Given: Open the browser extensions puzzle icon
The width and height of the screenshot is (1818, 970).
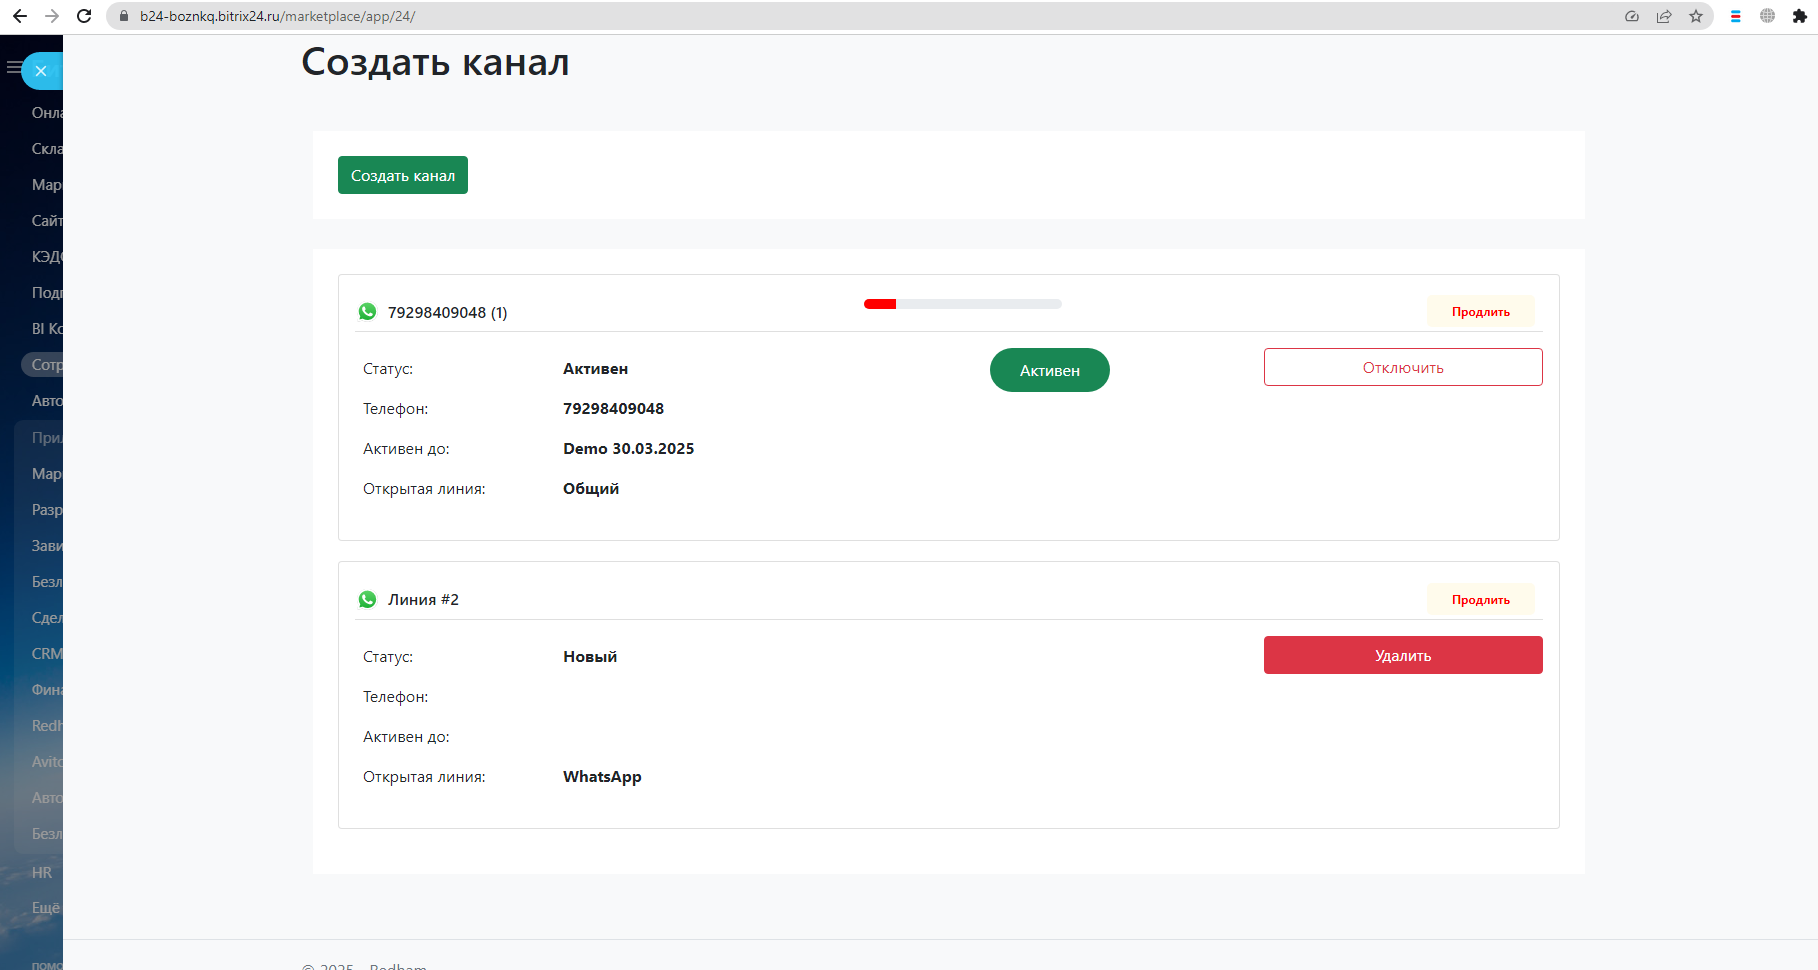Looking at the screenshot, I should 1800,16.
